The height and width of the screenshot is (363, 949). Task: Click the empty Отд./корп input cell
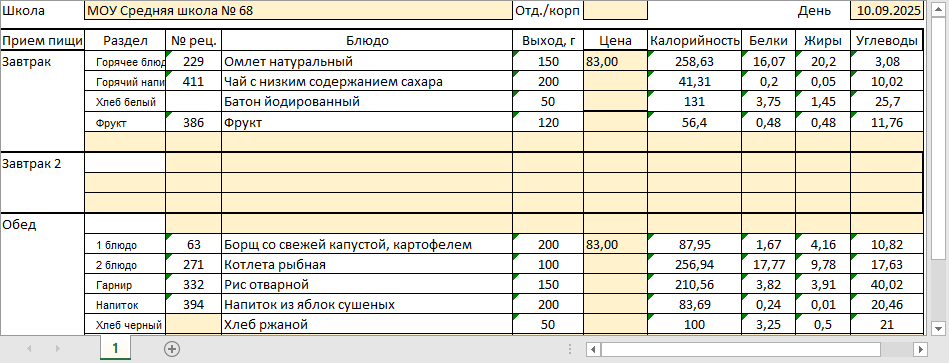(616, 10)
